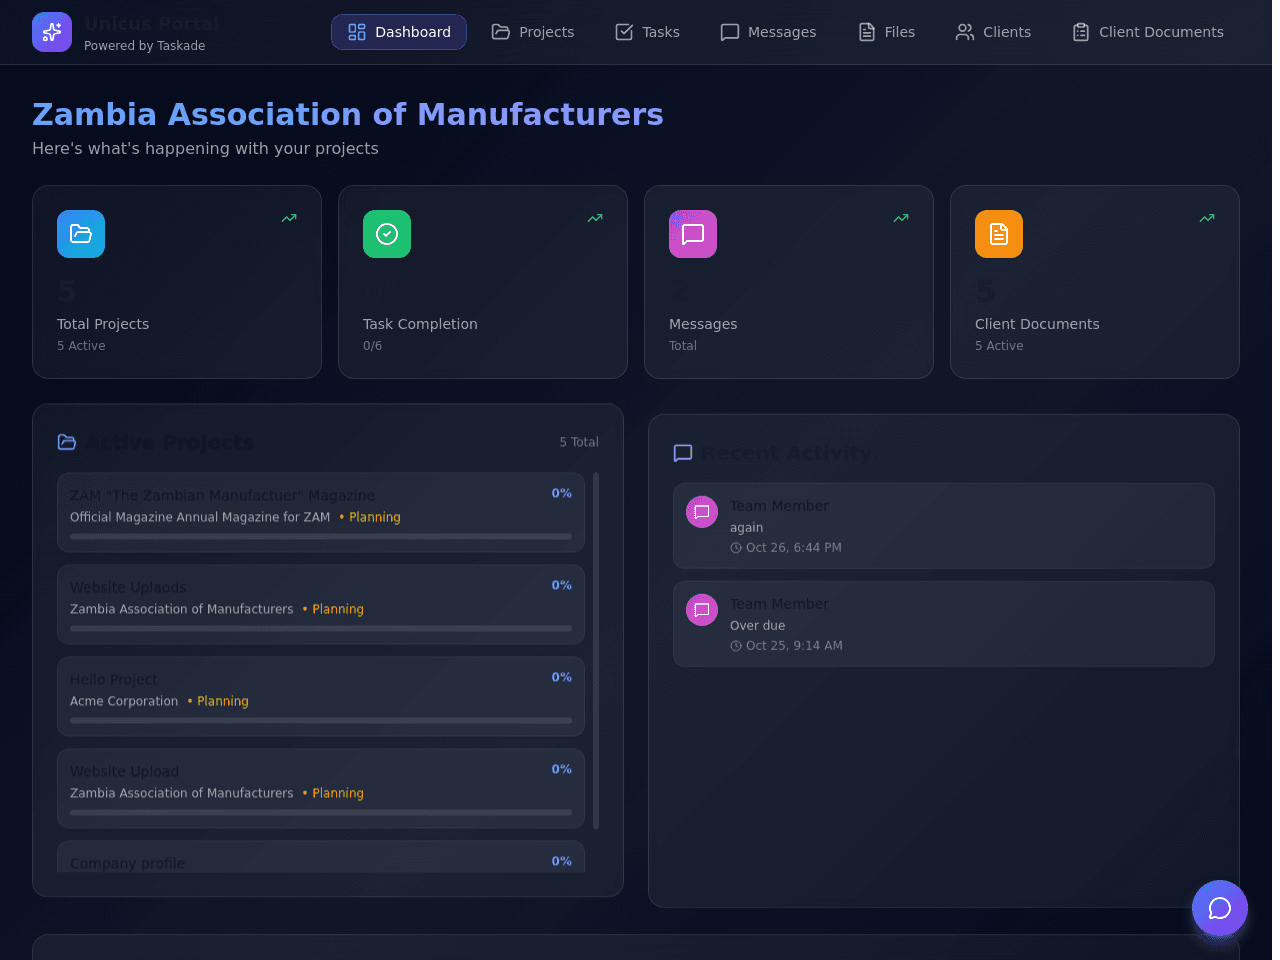Open the Files tab
Viewport: 1280px width, 960px height.
(x=887, y=32)
